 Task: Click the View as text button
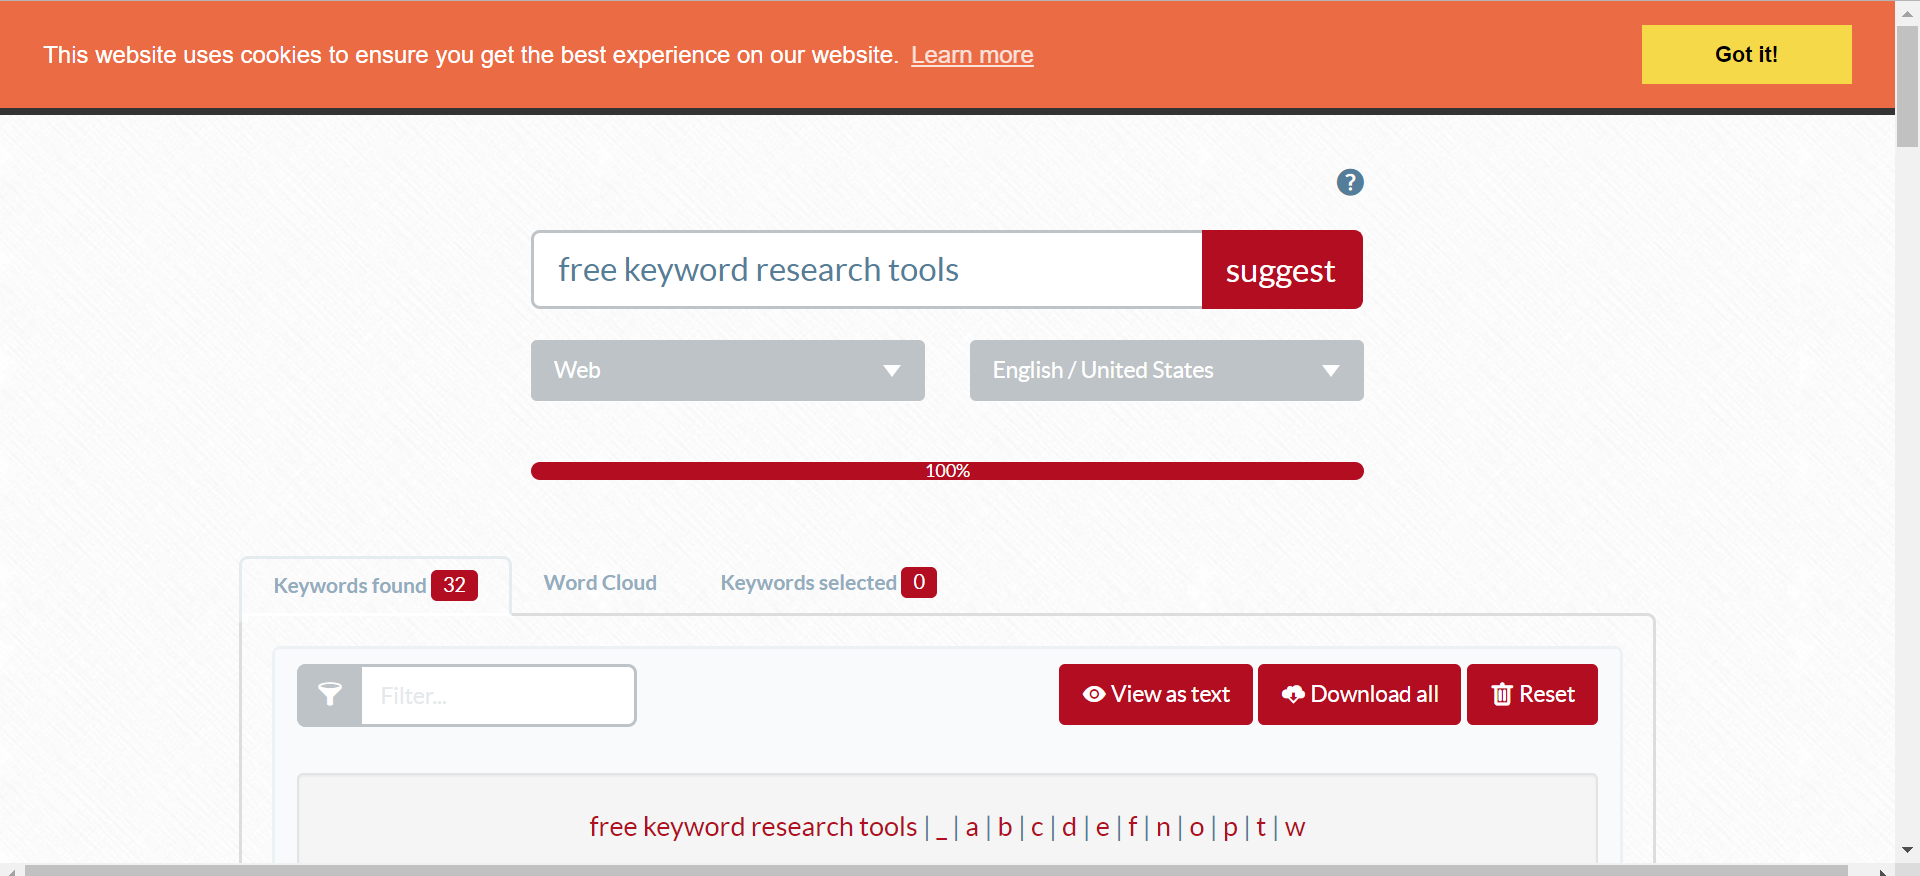pos(1155,694)
